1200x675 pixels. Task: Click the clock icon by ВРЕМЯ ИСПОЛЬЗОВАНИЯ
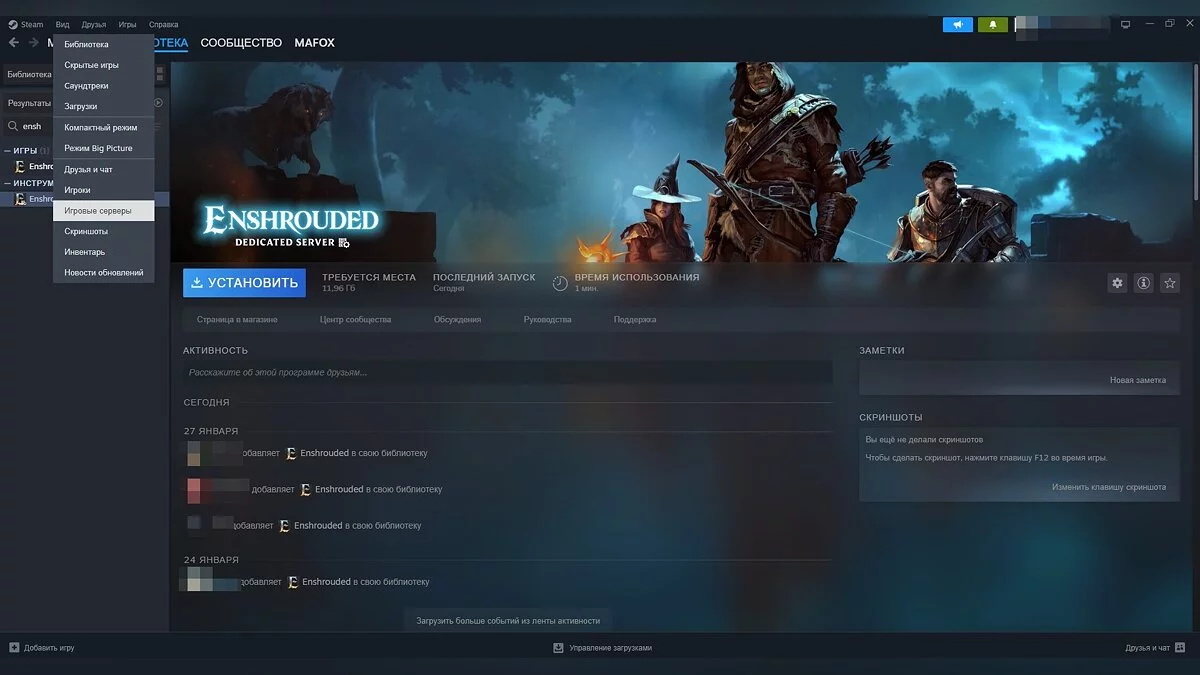[560, 283]
